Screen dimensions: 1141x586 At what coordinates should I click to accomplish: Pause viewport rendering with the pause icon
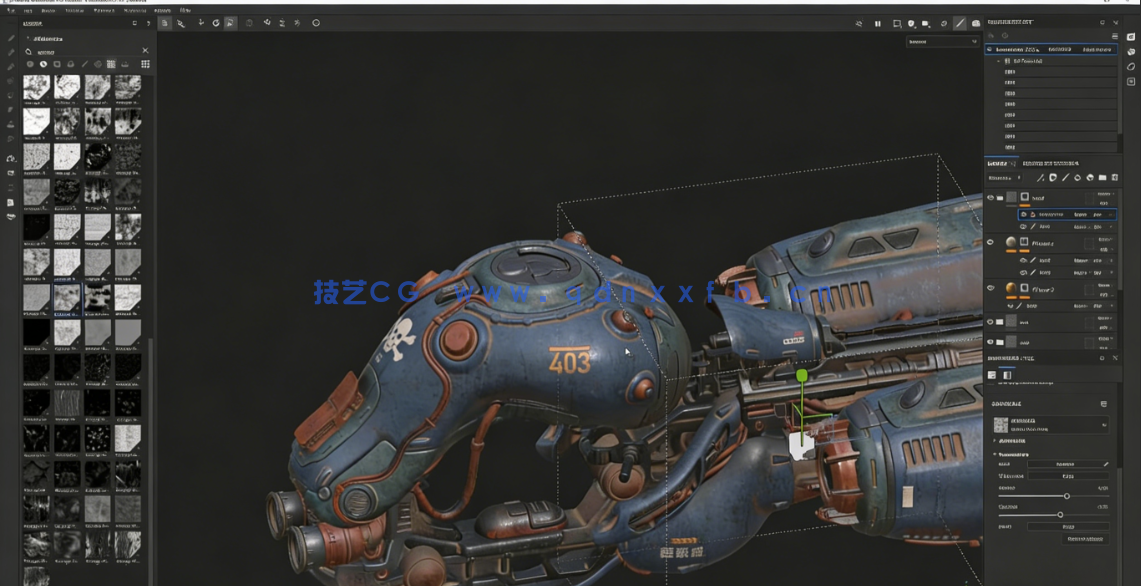[x=878, y=23]
